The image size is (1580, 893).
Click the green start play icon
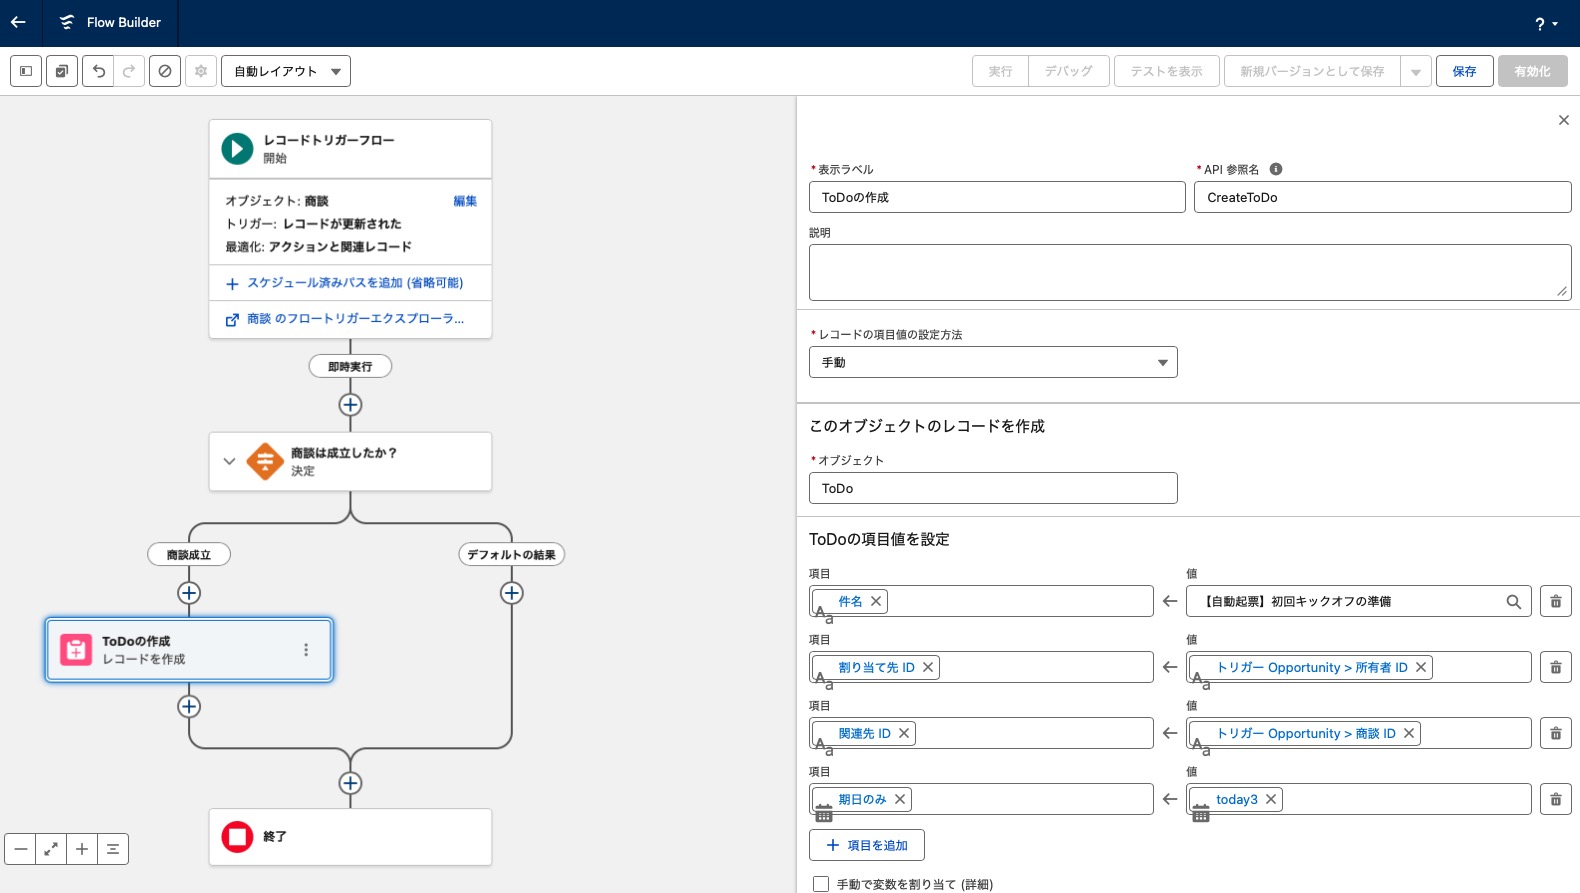237,149
